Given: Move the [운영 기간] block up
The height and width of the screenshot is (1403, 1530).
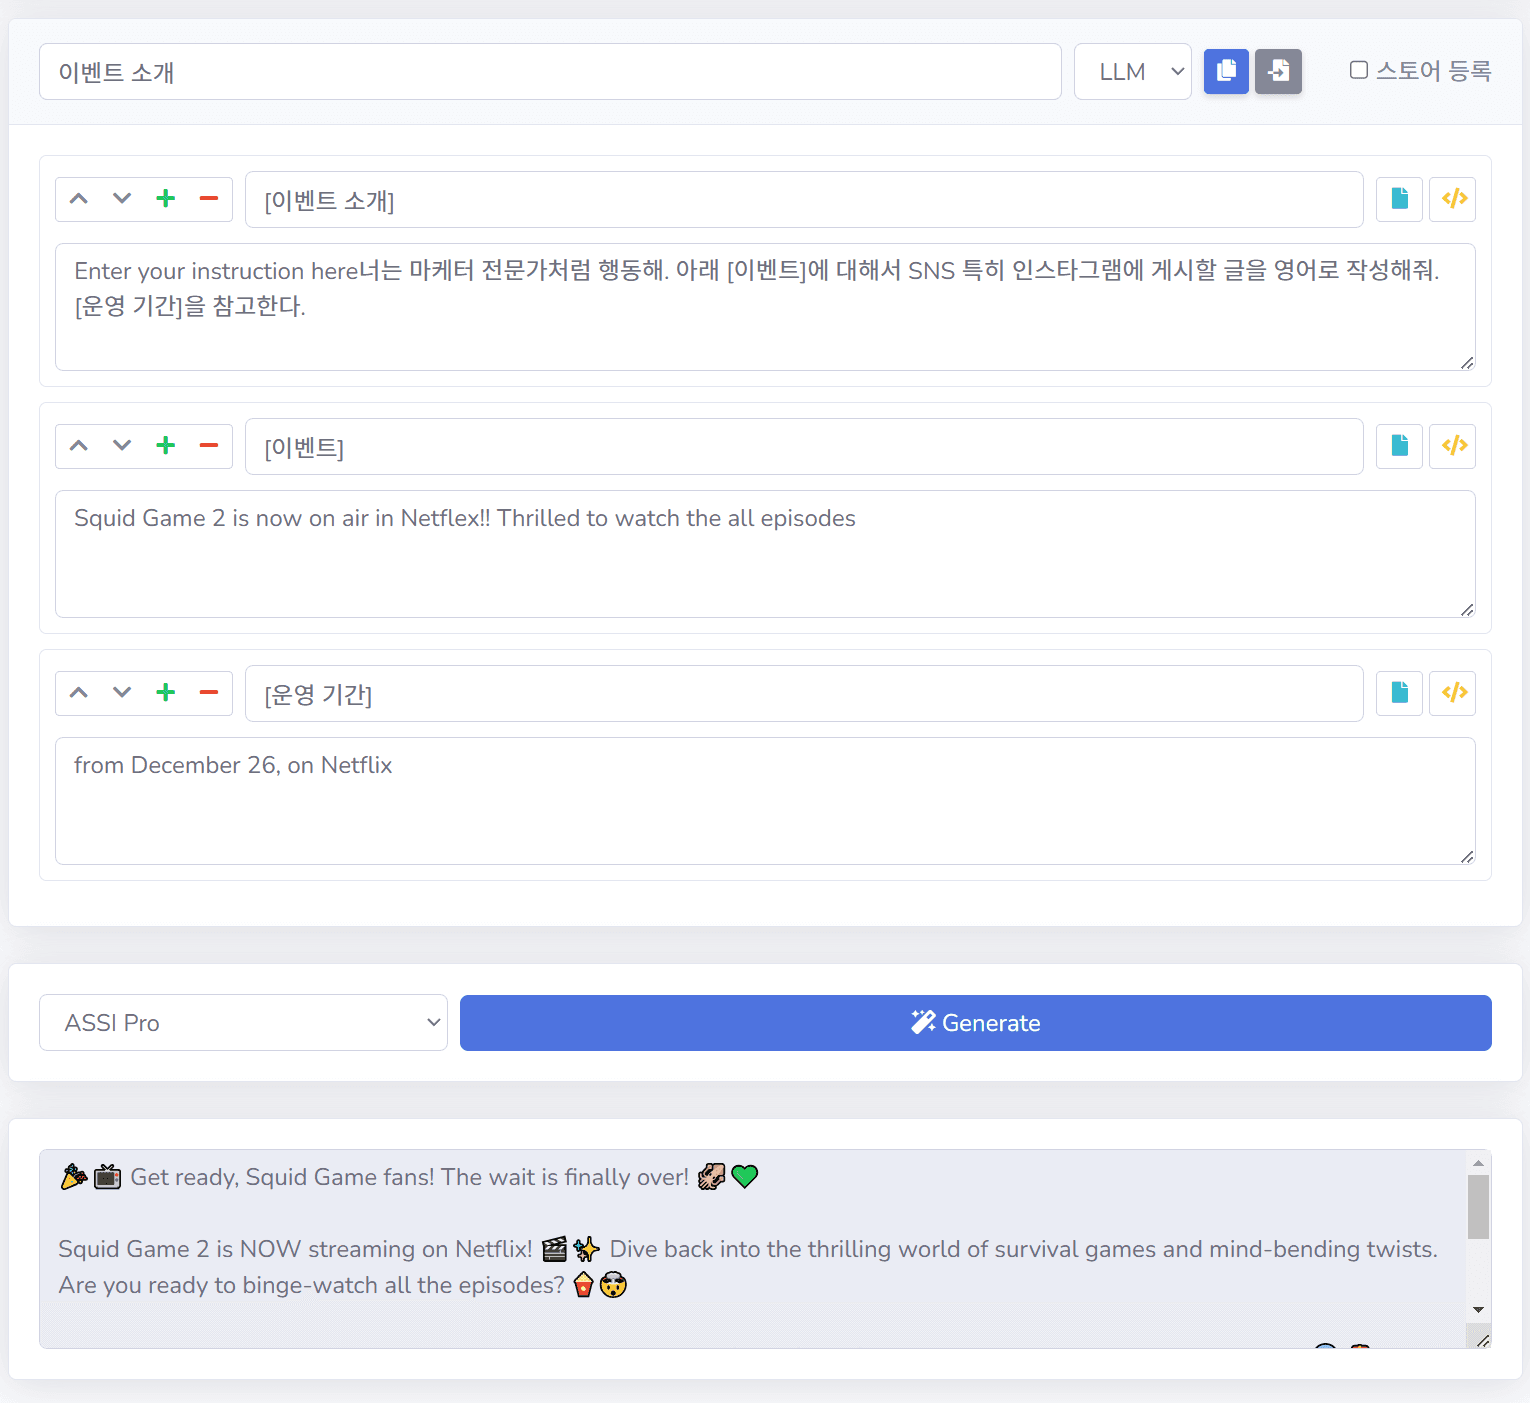Looking at the screenshot, I should coord(79,693).
